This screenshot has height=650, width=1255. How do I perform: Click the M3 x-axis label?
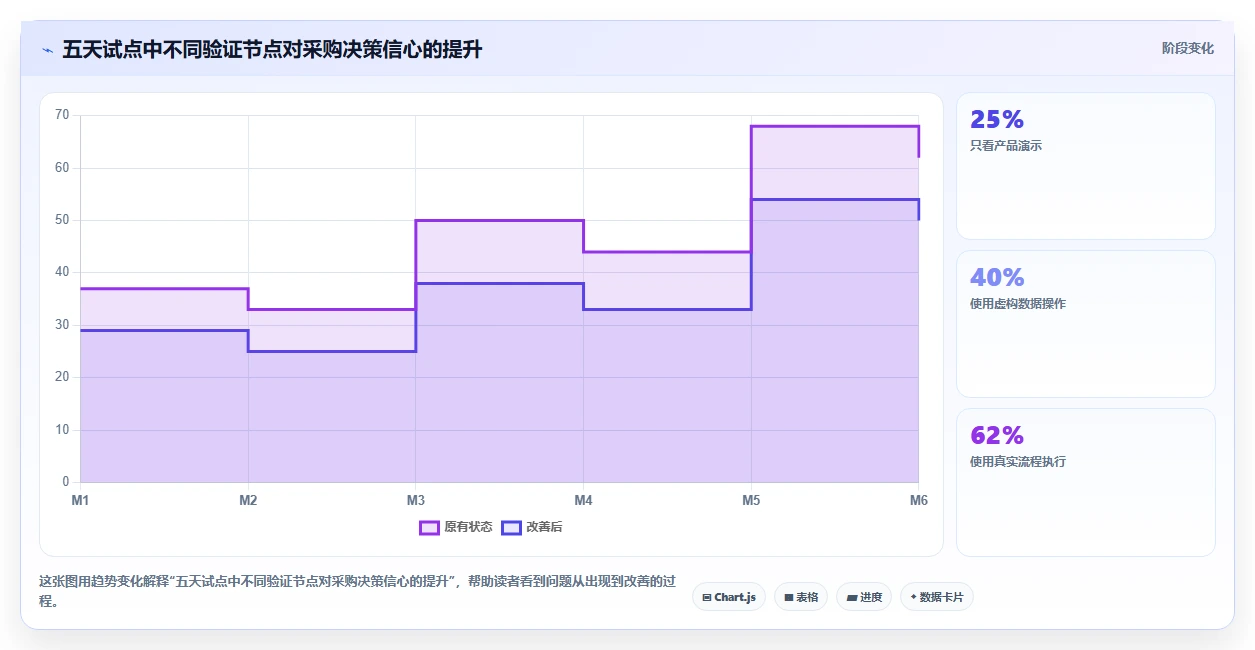tap(415, 500)
